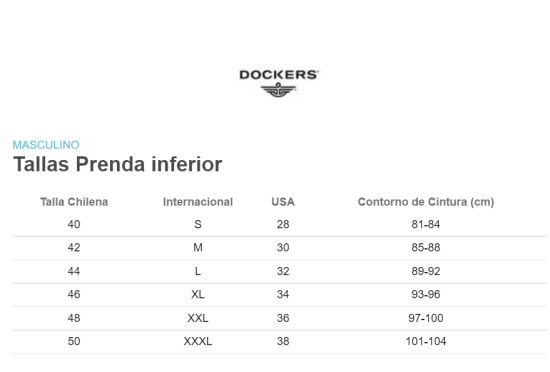The width and height of the screenshot is (550, 372).
Task: Click the 101-104 waist measurement cell
Action: pyautogui.click(x=426, y=341)
